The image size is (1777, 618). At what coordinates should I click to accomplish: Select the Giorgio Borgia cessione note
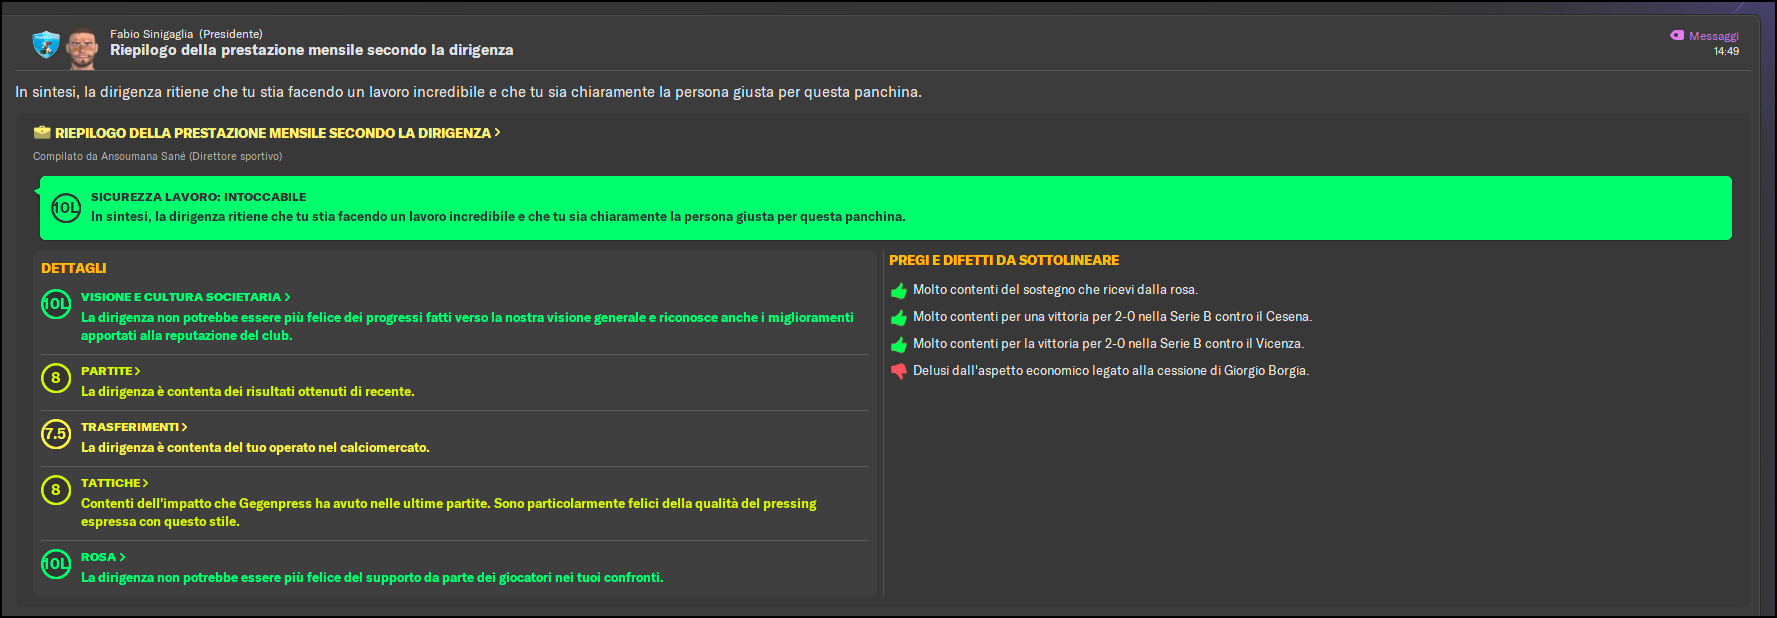click(x=1111, y=371)
